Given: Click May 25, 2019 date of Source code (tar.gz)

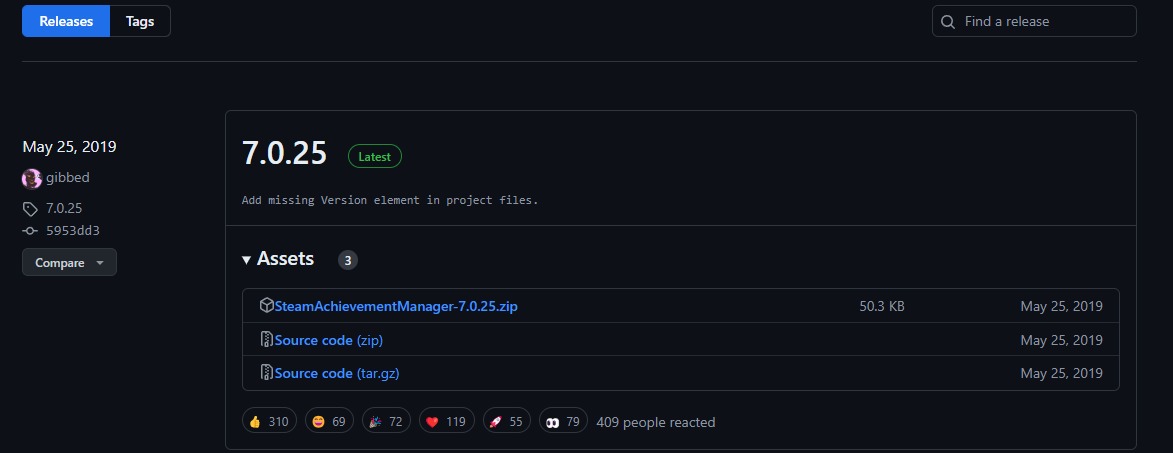Looking at the screenshot, I should pos(1061,373).
